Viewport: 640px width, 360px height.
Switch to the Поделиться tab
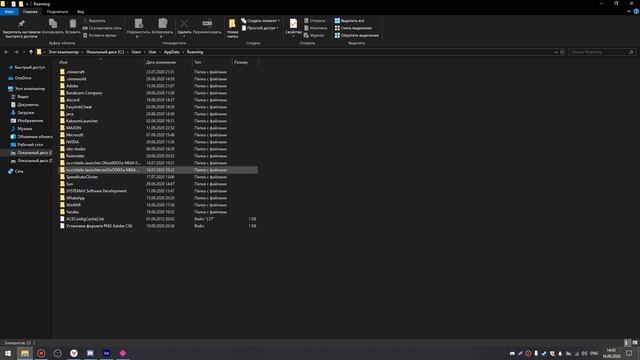pos(57,12)
